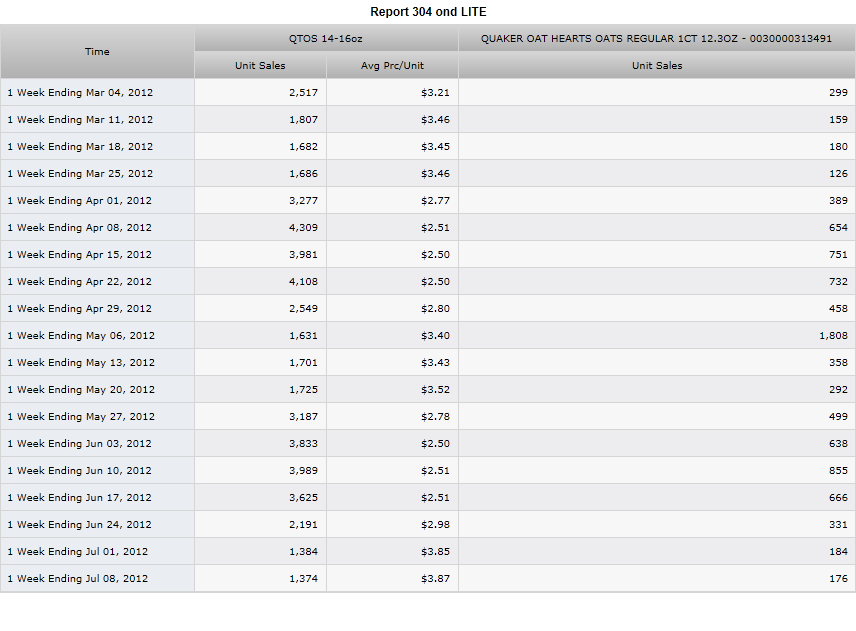Click Oat Hearts unit sales 126
Viewport: 856px width, 631px height.
[x=839, y=174]
